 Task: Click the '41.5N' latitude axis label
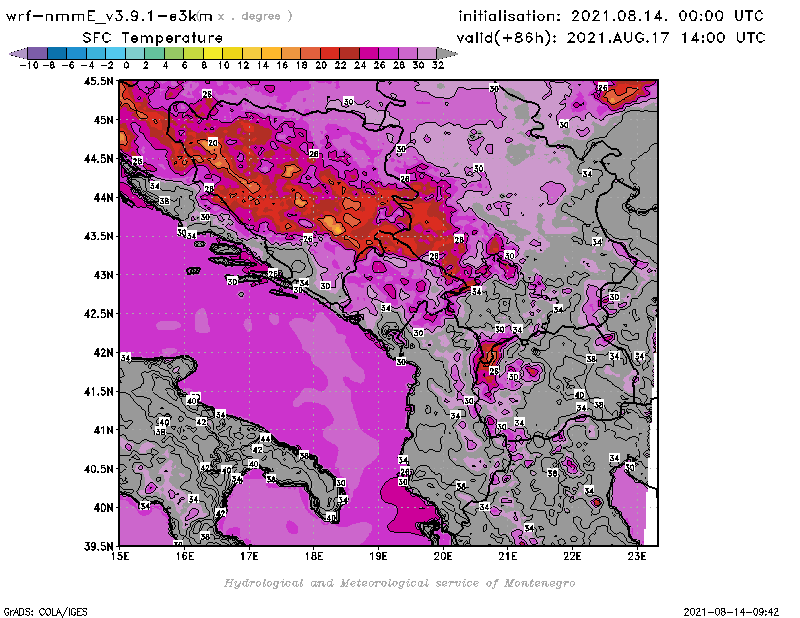pyautogui.click(x=99, y=391)
